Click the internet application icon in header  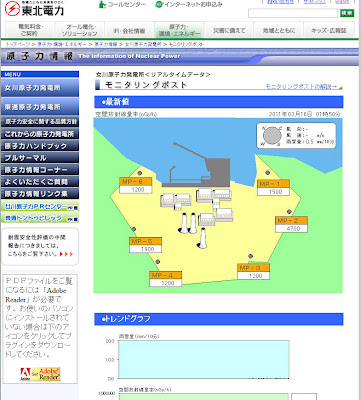click(159, 4)
